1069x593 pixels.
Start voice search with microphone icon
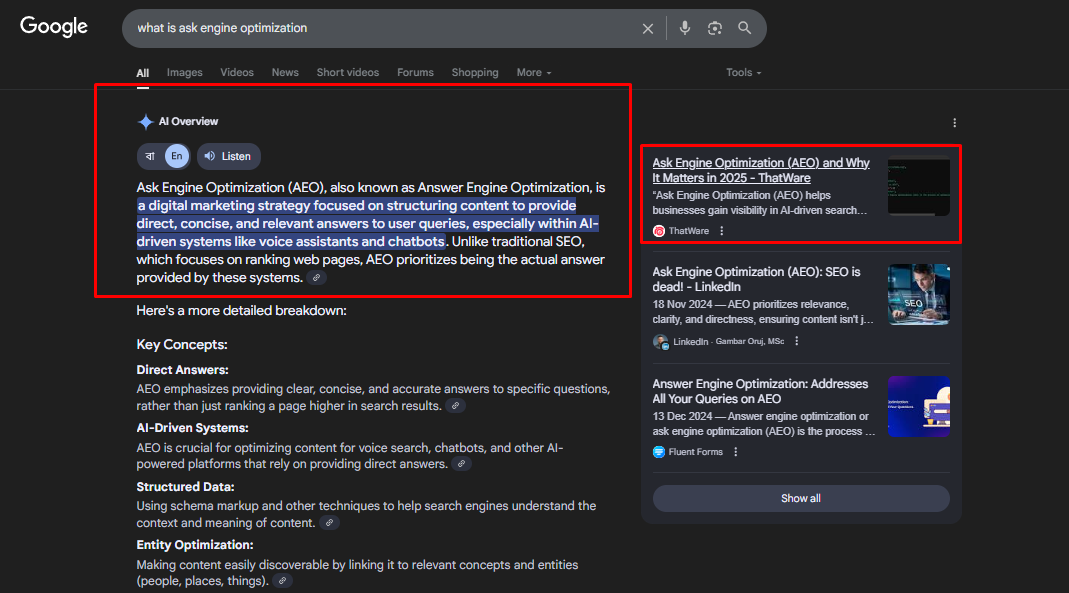[684, 28]
